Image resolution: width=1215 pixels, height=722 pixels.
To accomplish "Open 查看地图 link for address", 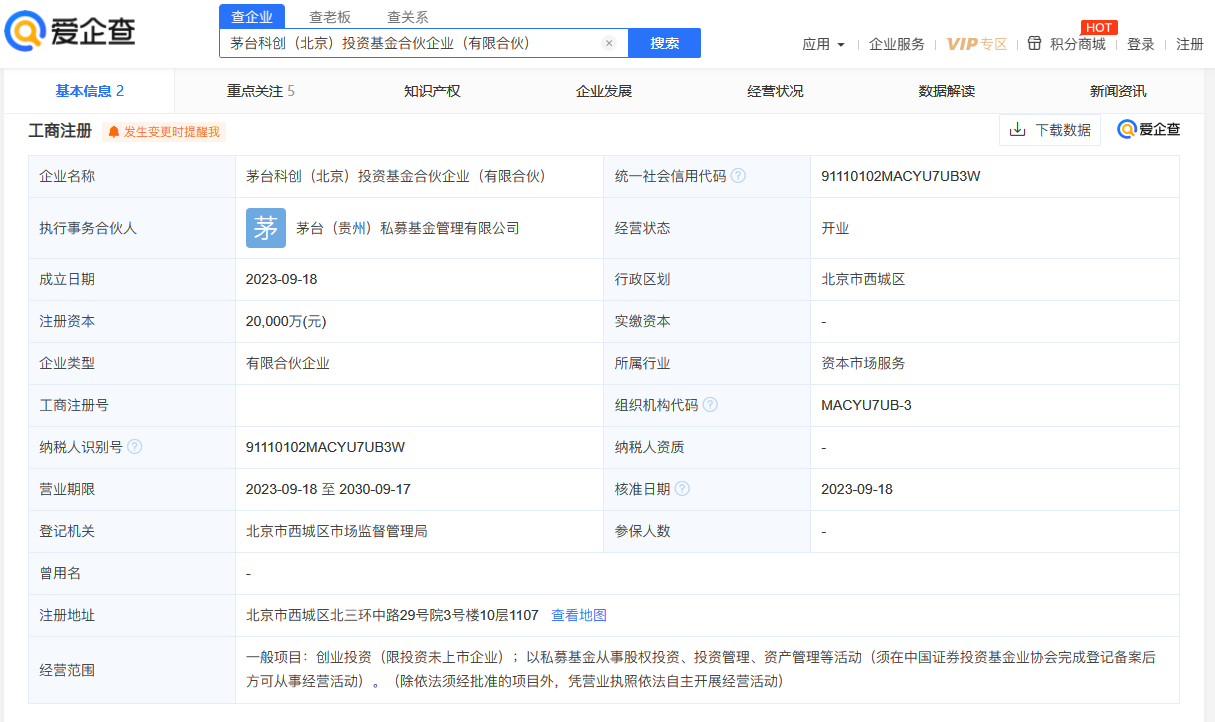I will (579, 615).
